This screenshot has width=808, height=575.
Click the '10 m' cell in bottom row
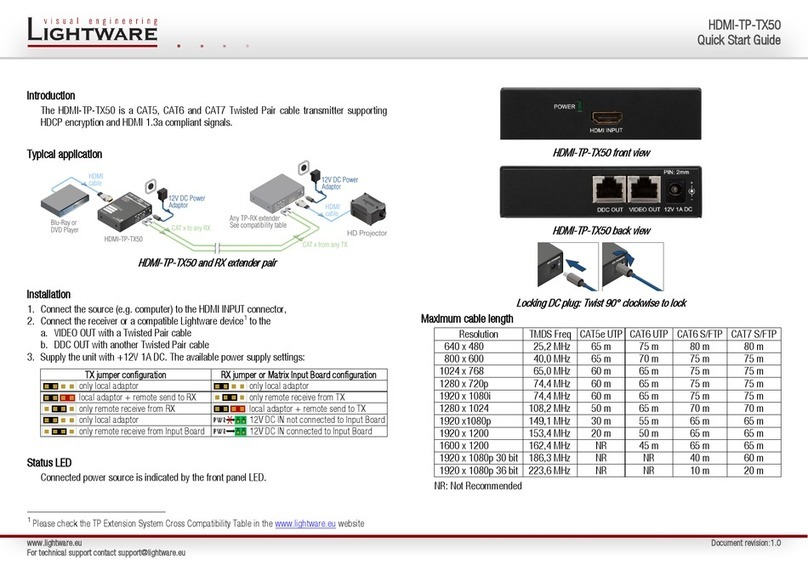point(699,471)
